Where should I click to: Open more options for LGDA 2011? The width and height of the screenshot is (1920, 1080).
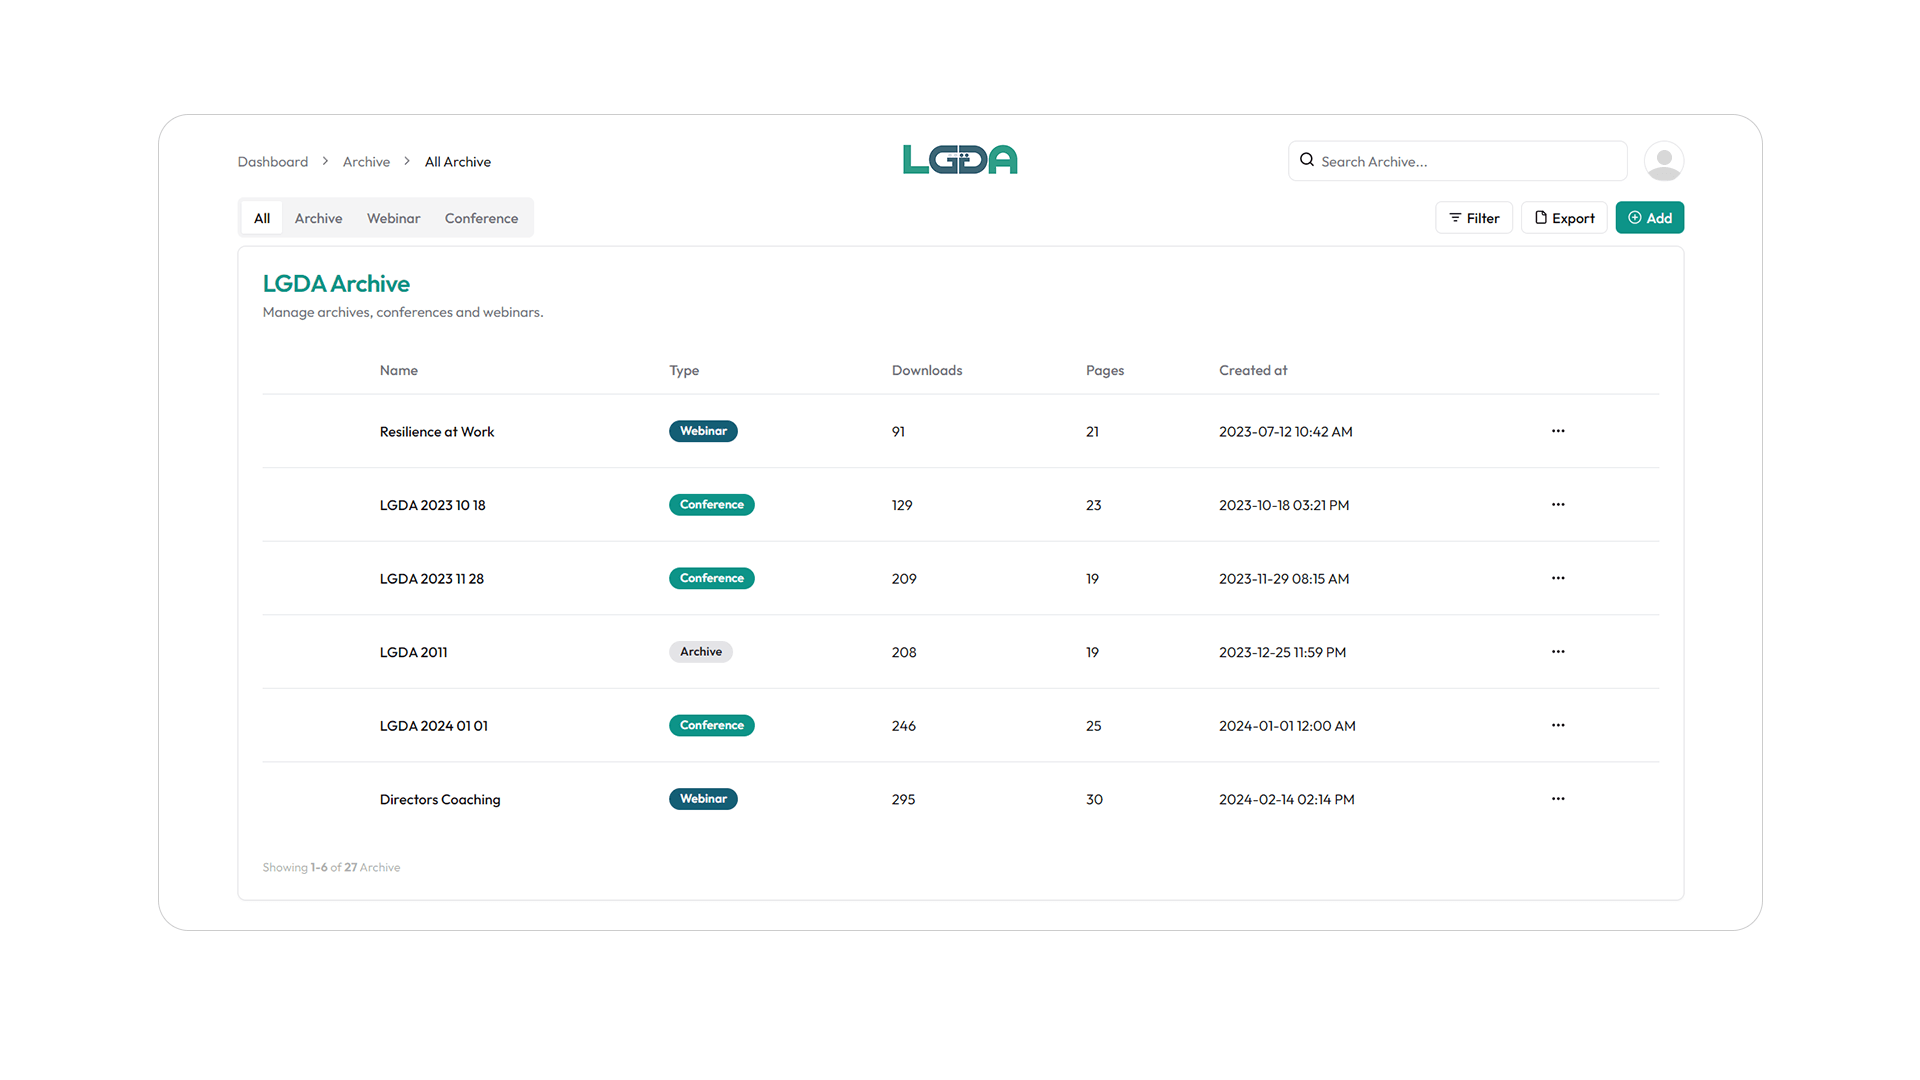[1558, 652]
